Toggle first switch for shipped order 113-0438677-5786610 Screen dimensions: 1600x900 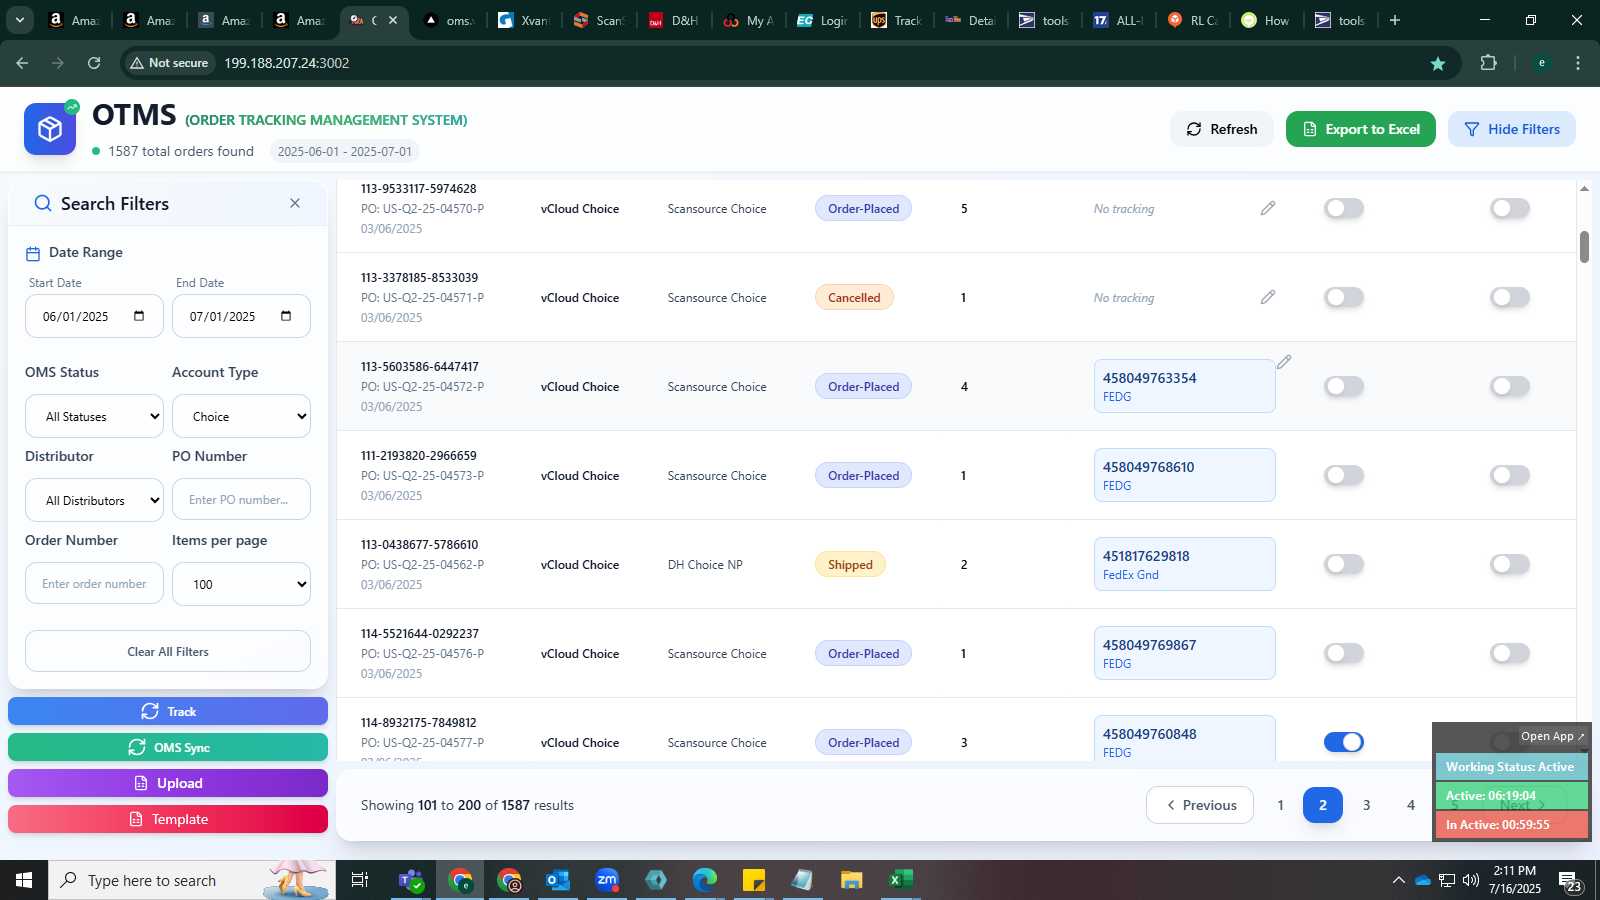point(1344,564)
